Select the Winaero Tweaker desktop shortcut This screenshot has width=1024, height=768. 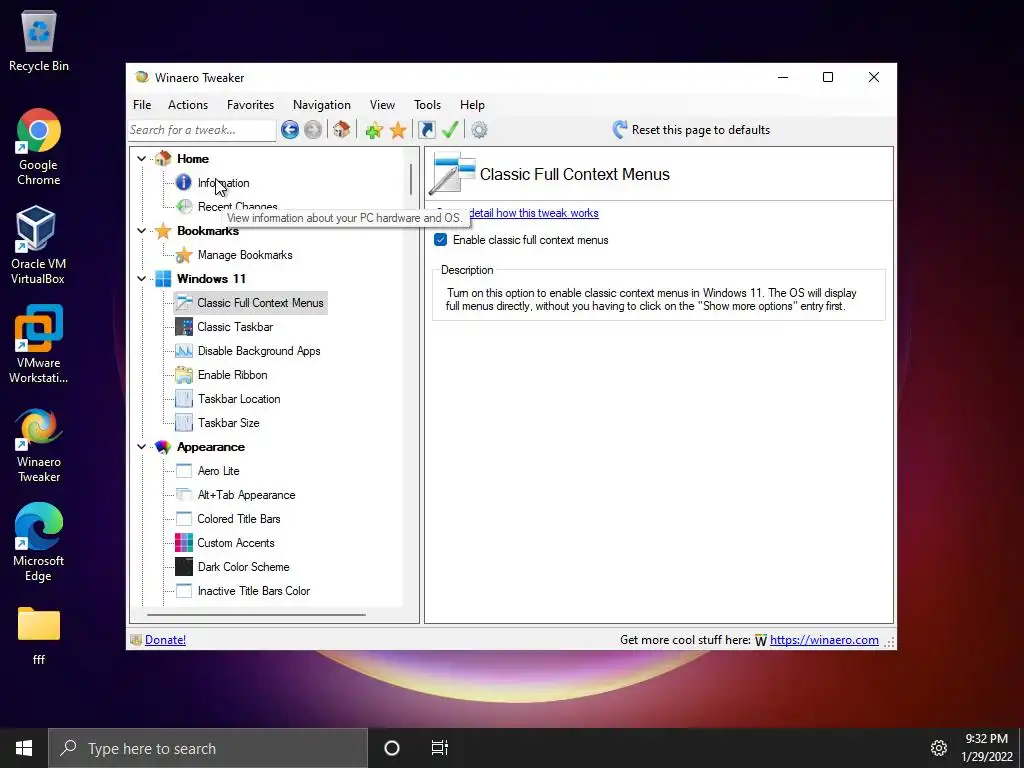point(39,445)
